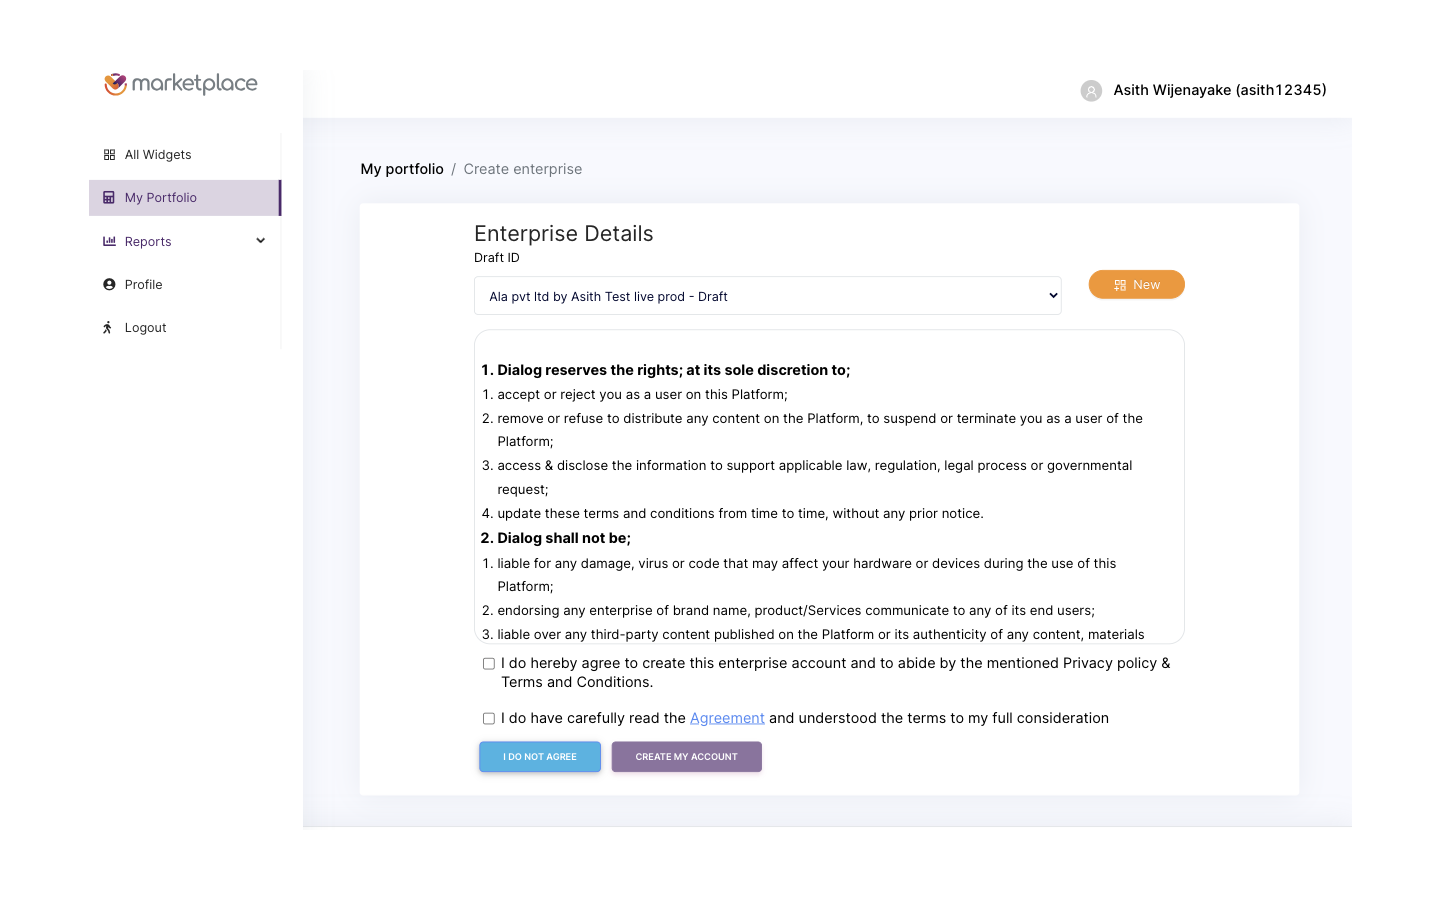
Task: Click heading 'Dialog shall not be;'
Action: click(564, 538)
